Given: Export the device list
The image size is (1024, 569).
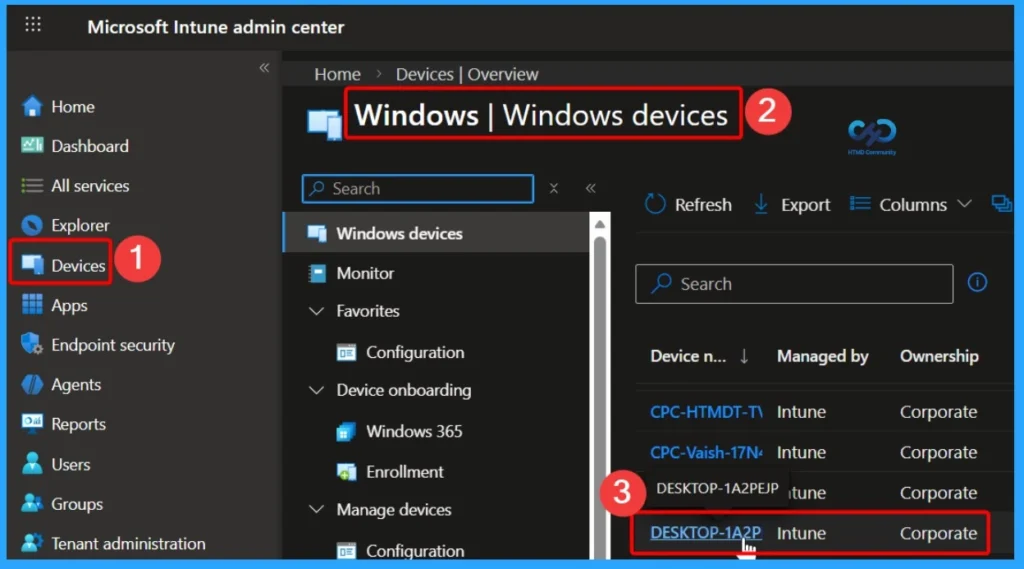Looking at the screenshot, I should (x=792, y=204).
